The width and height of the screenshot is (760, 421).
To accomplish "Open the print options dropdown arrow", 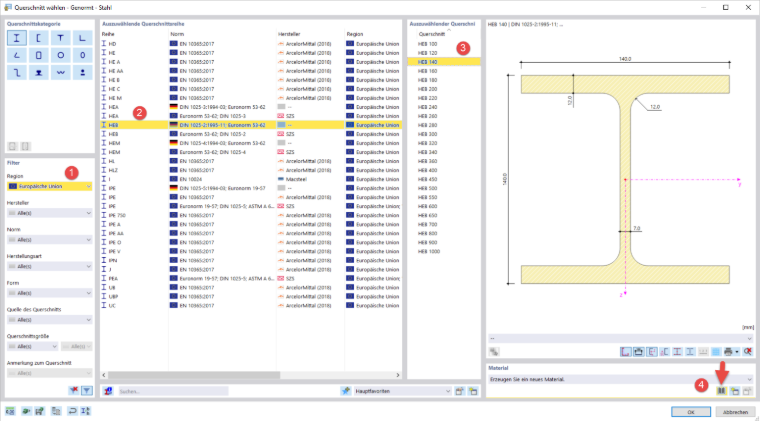I will tap(737, 352).
